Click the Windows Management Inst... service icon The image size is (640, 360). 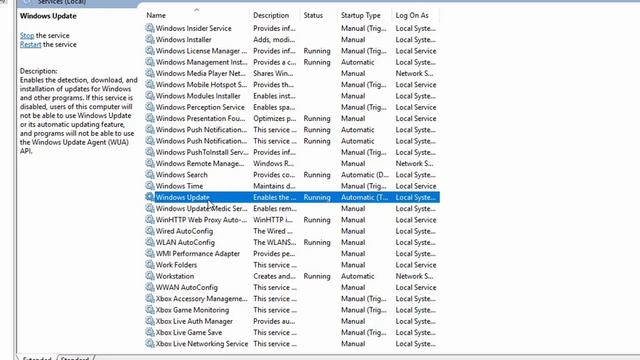coord(150,62)
